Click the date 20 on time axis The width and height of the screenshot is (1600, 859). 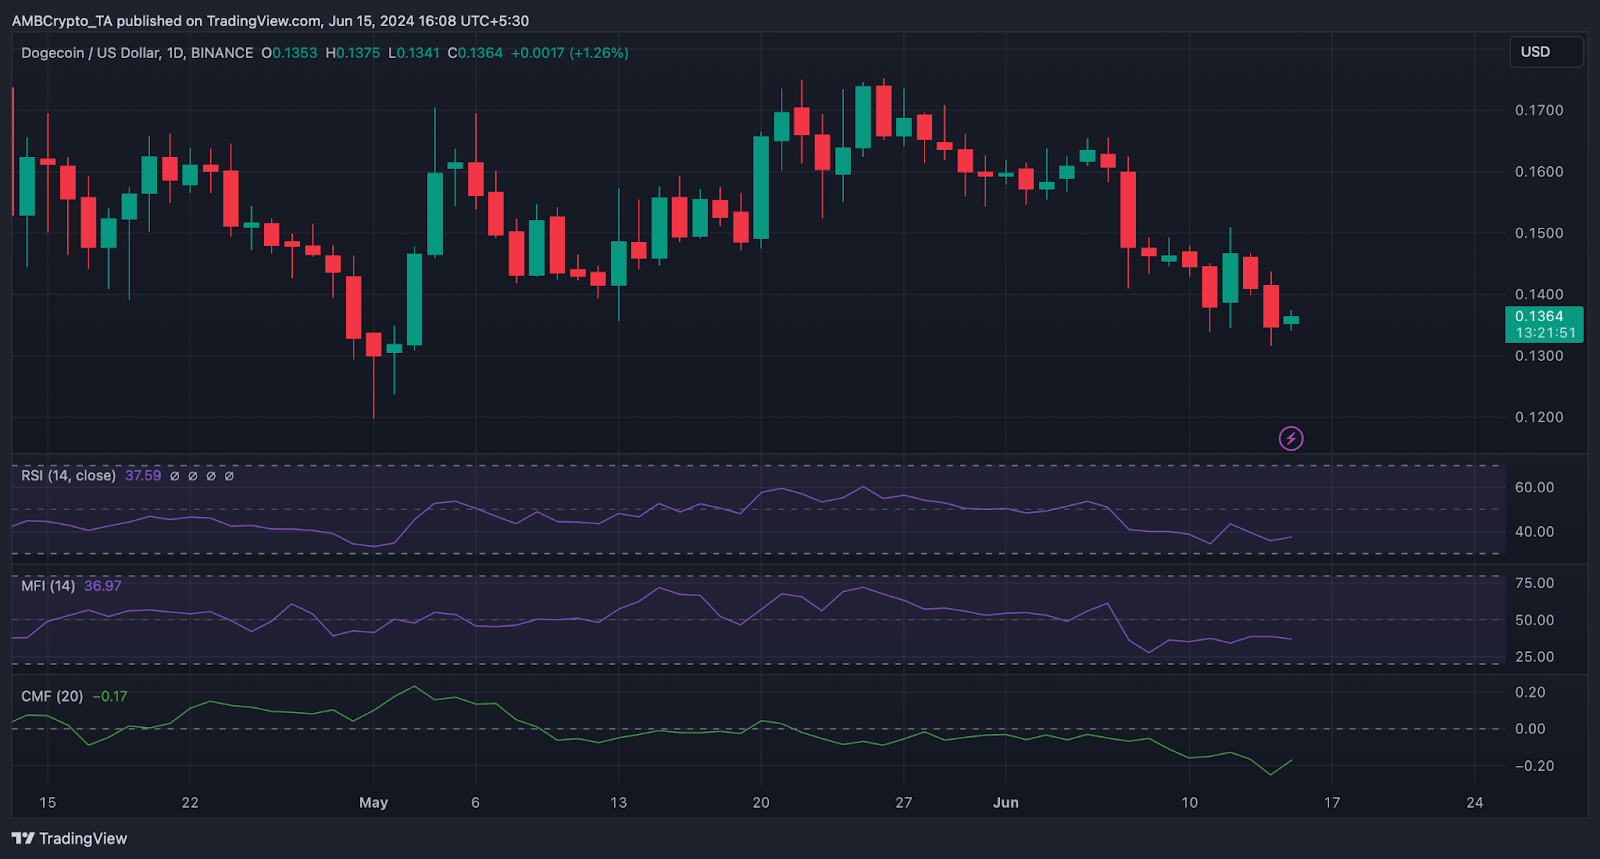coord(761,802)
